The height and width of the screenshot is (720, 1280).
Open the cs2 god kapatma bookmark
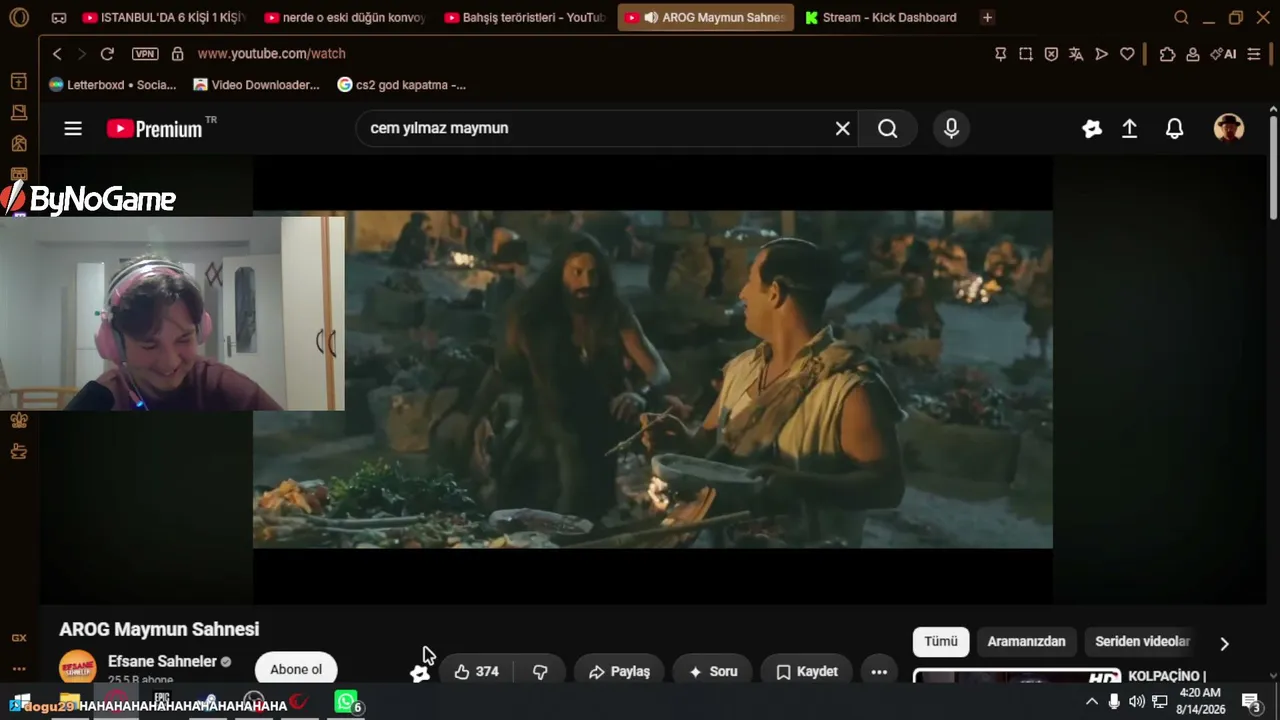402,85
